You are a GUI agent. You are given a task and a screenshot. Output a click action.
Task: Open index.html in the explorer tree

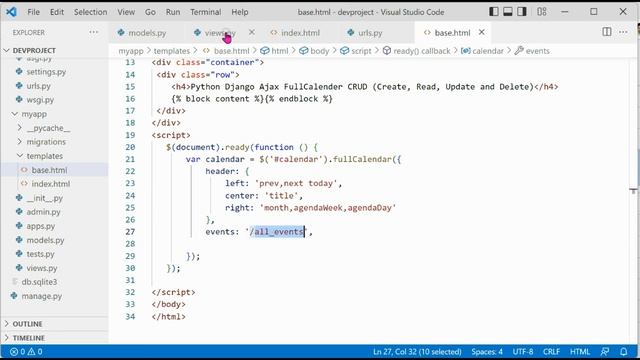pos(51,184)
